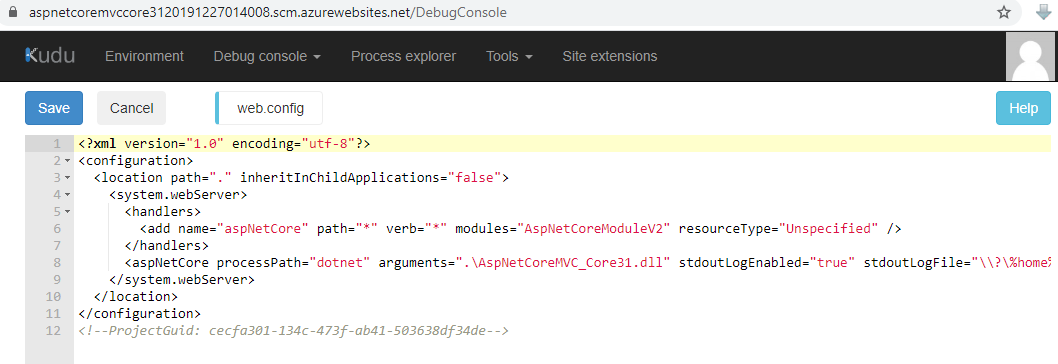
Task: Open the Debug console dropdown menu
Action: coord(267,56)
